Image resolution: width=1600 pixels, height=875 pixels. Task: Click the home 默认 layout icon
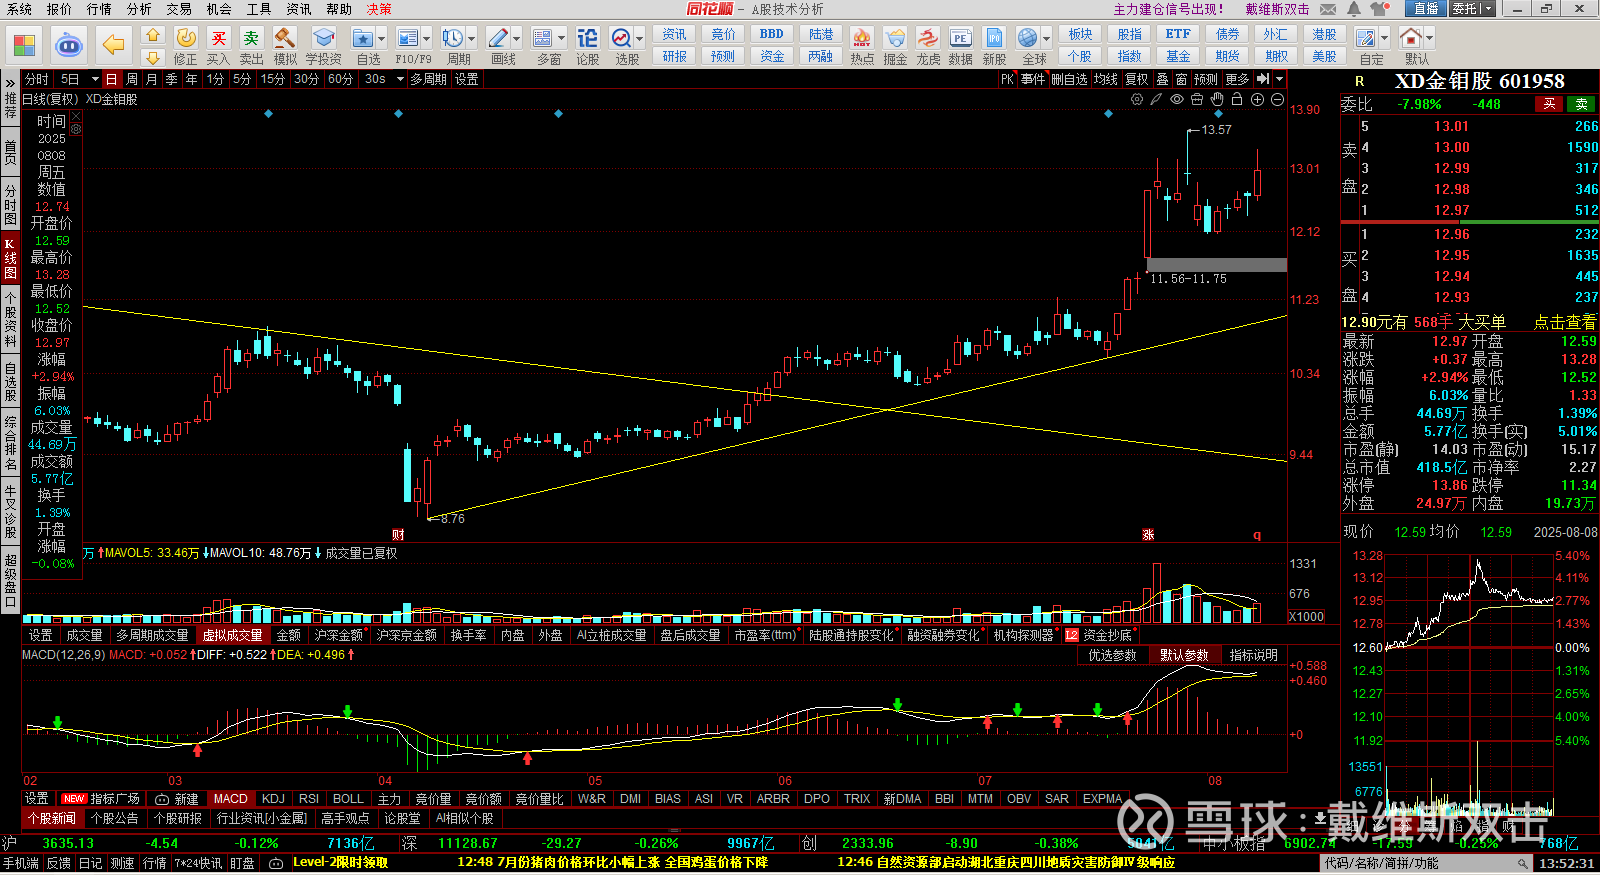click(1410, 38)
